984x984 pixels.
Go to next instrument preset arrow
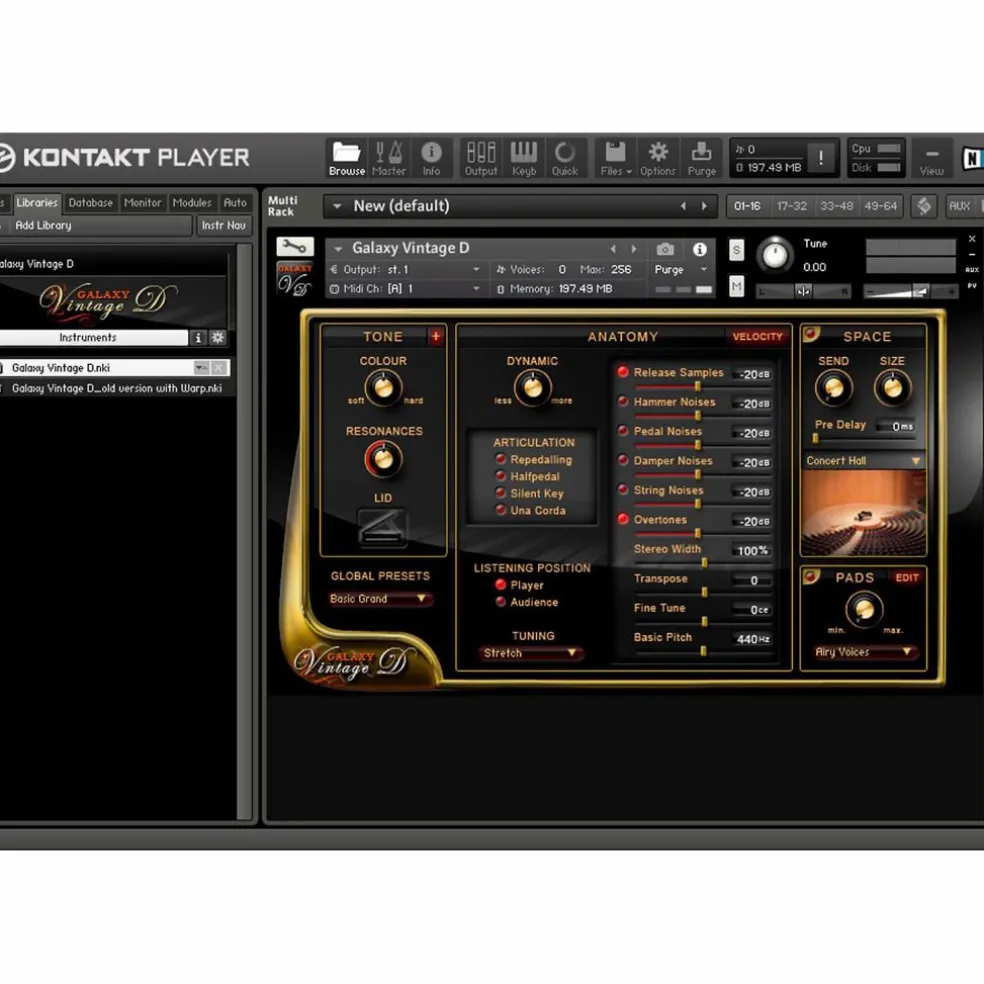634,249
